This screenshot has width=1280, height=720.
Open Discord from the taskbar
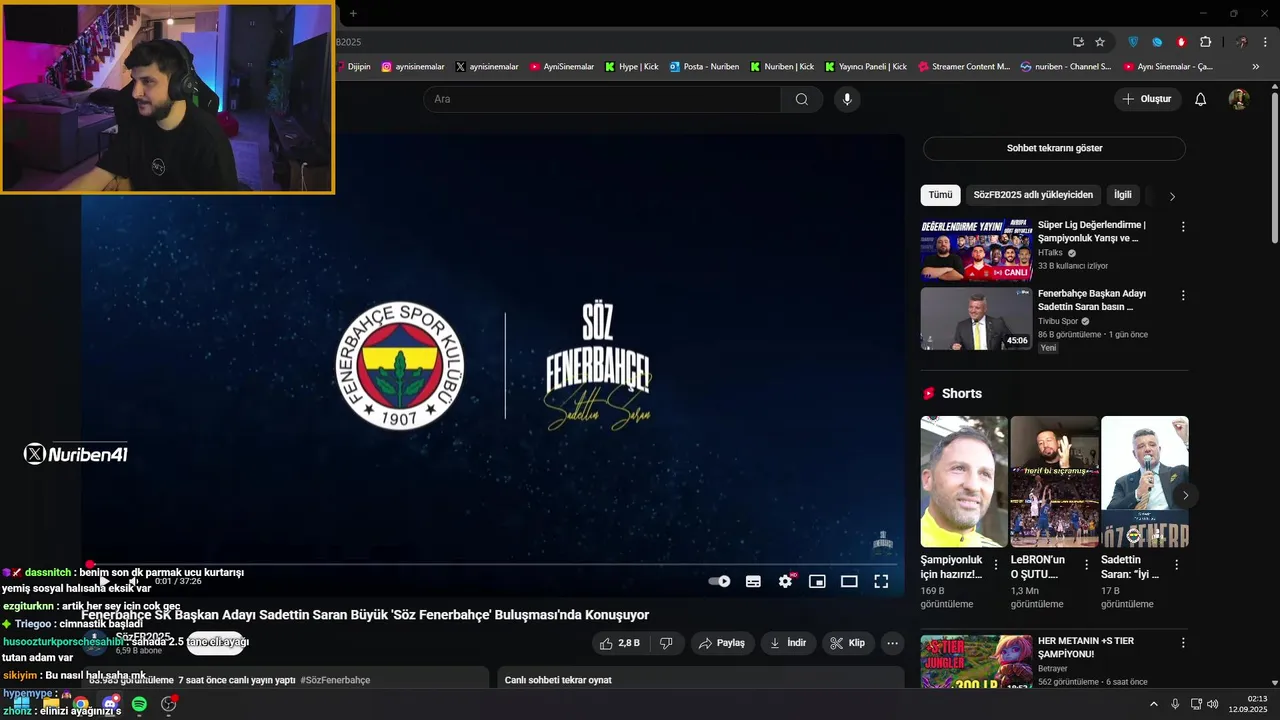pos(110,704)
